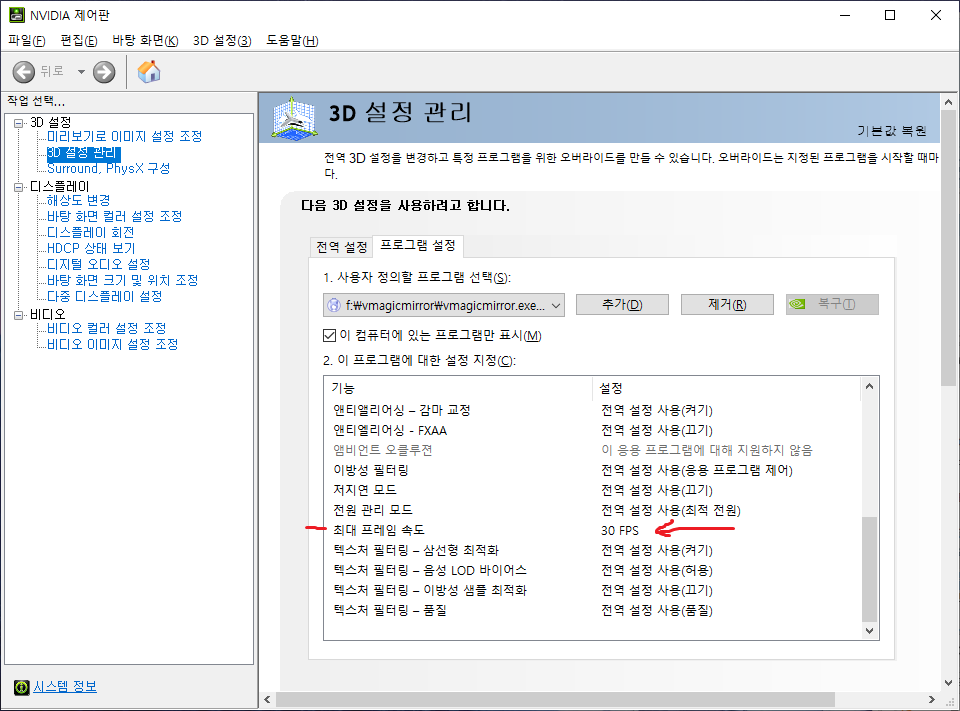Image resolution: width=960 pixels, height=711 pixels.
Task: Open the 파일(F) menu
Action: coord(27,40)
